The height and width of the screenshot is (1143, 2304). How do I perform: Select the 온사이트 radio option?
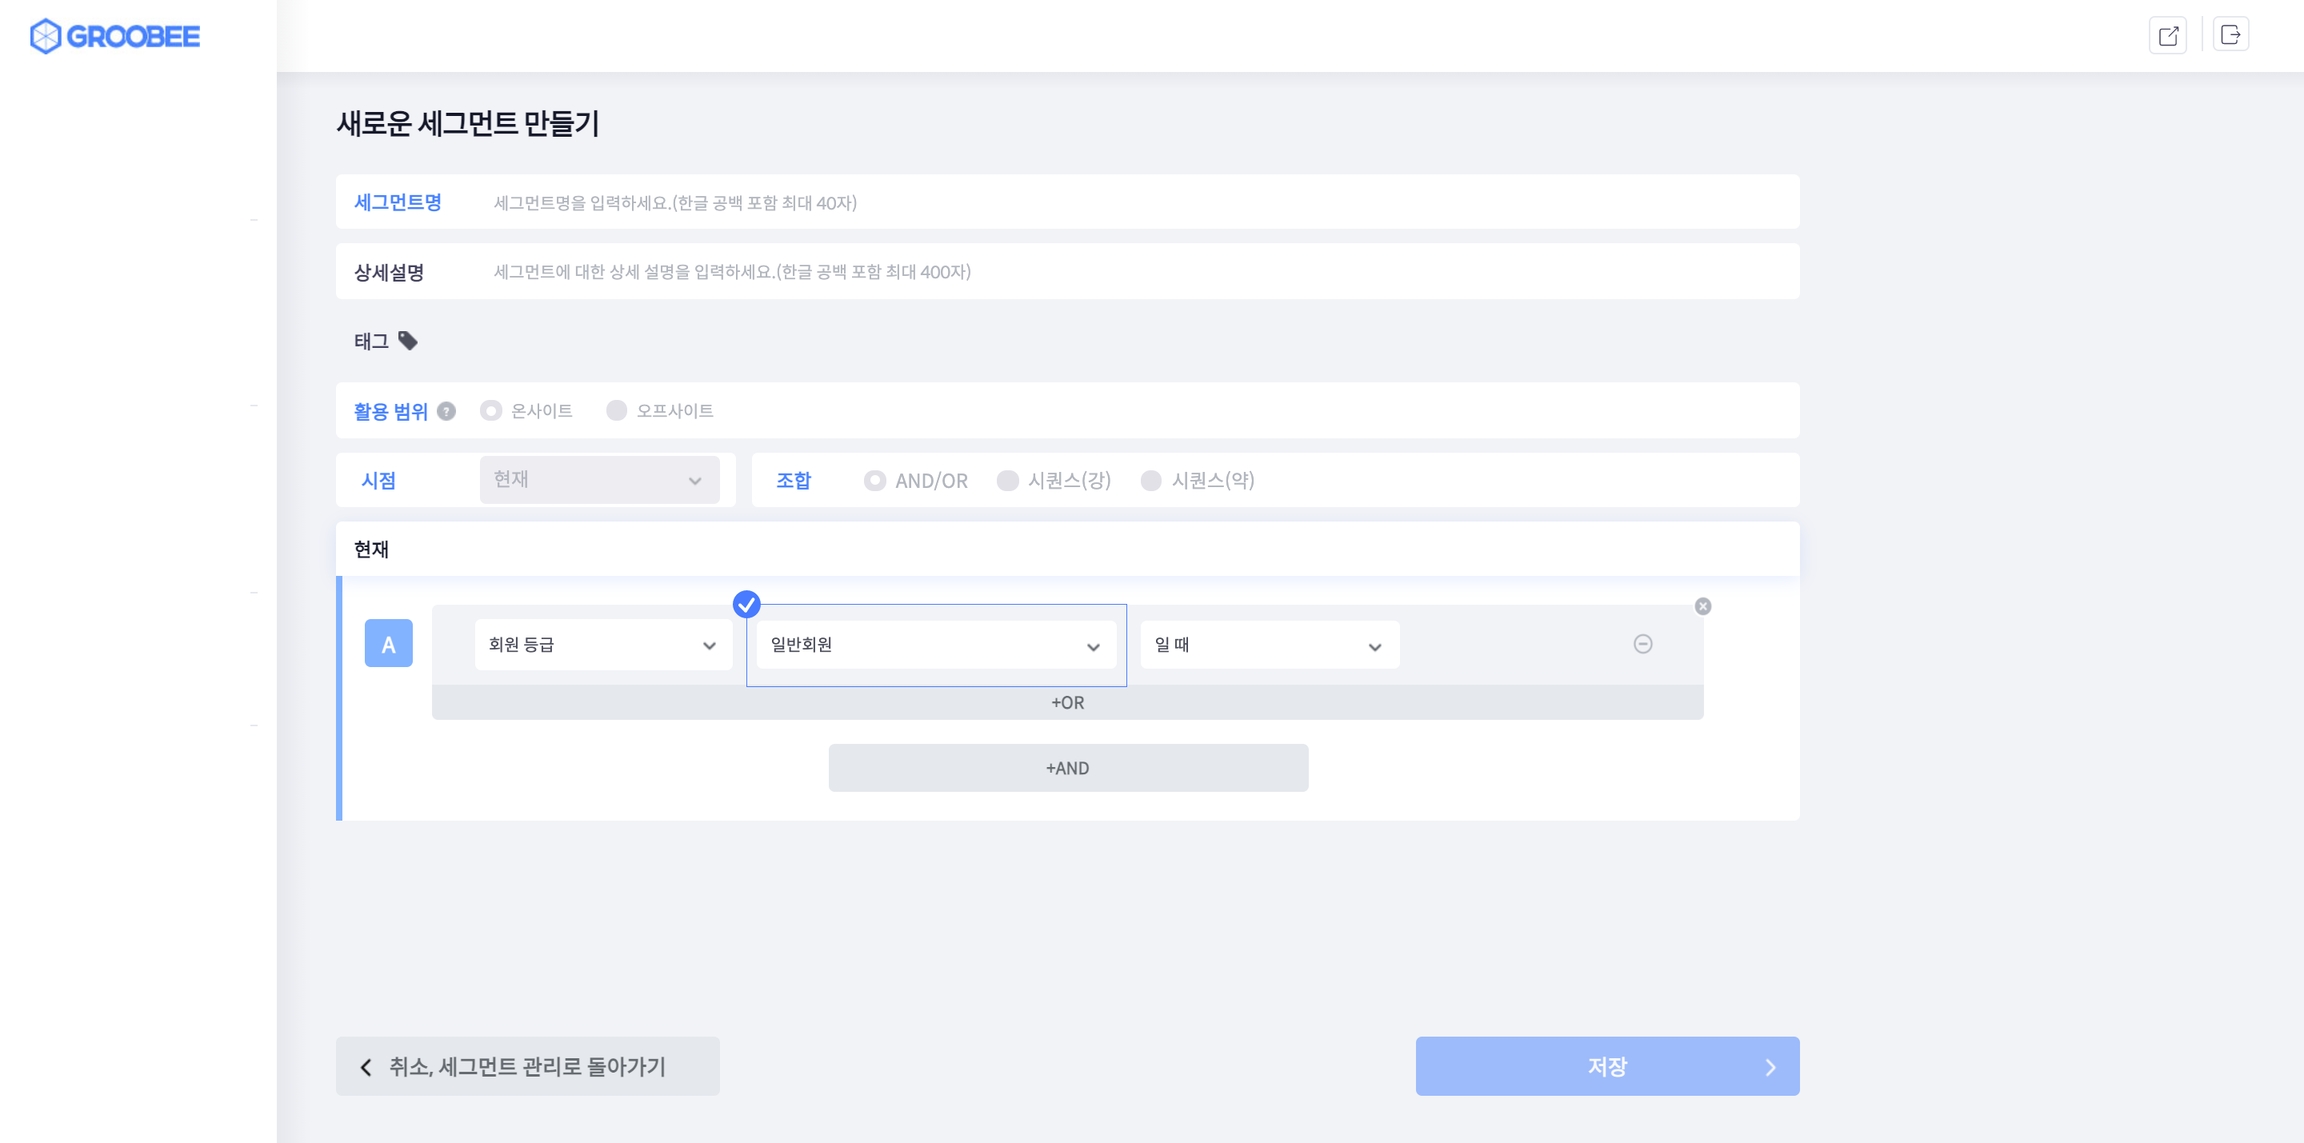491,411
